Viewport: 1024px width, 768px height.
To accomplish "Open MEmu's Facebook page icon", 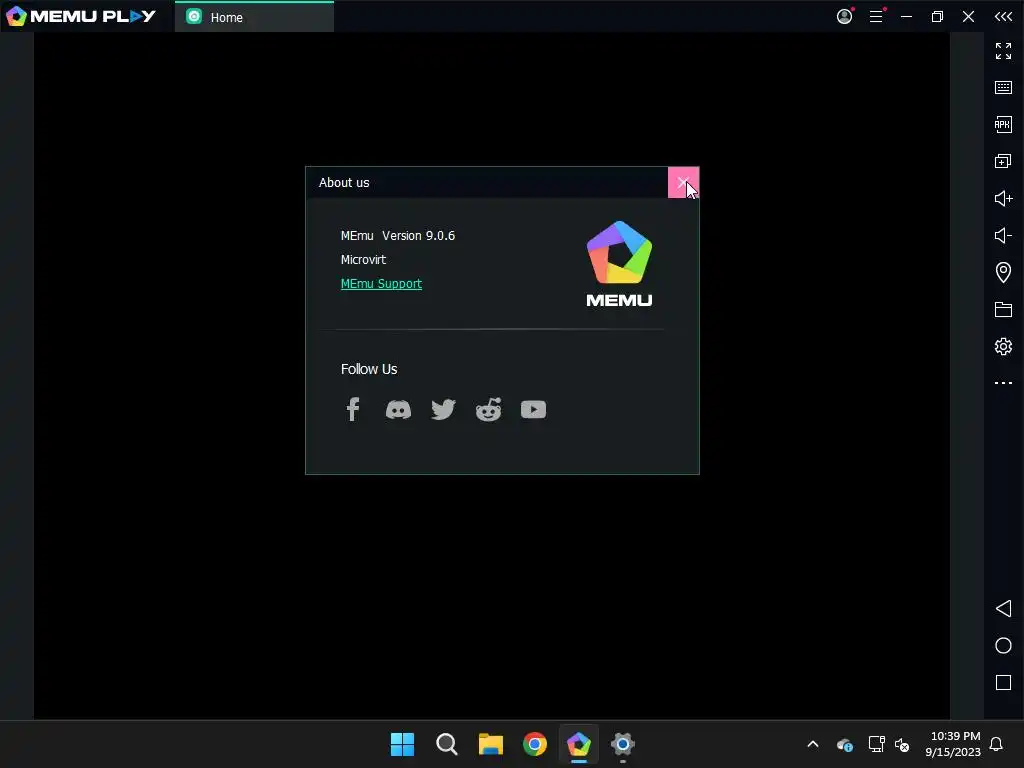I will (x=353, y=409).
